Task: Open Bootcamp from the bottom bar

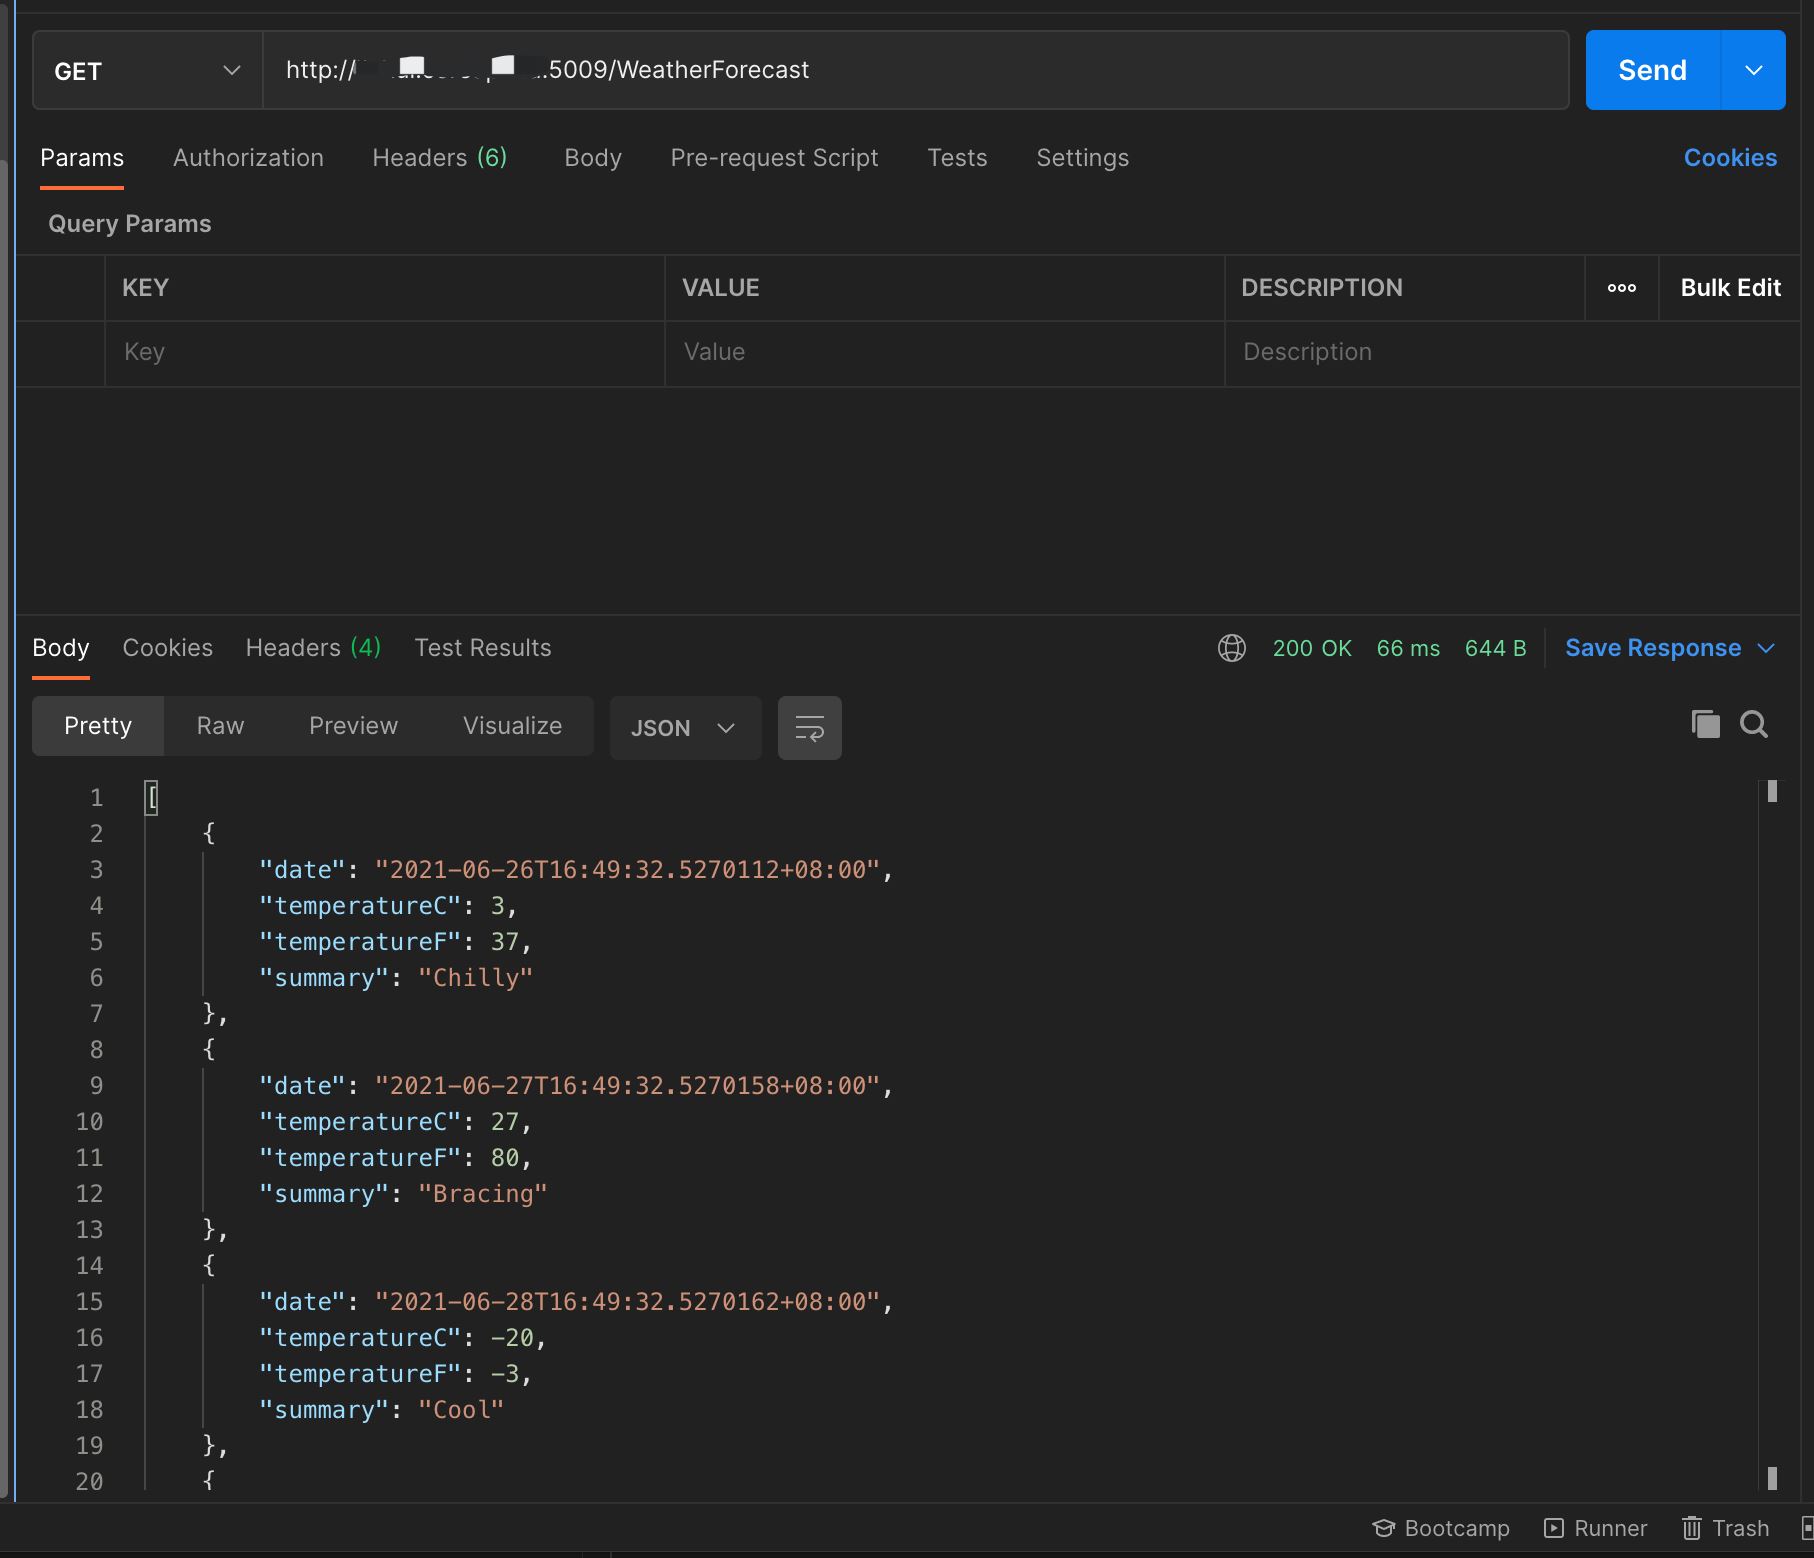Action: point(1441,1528)
